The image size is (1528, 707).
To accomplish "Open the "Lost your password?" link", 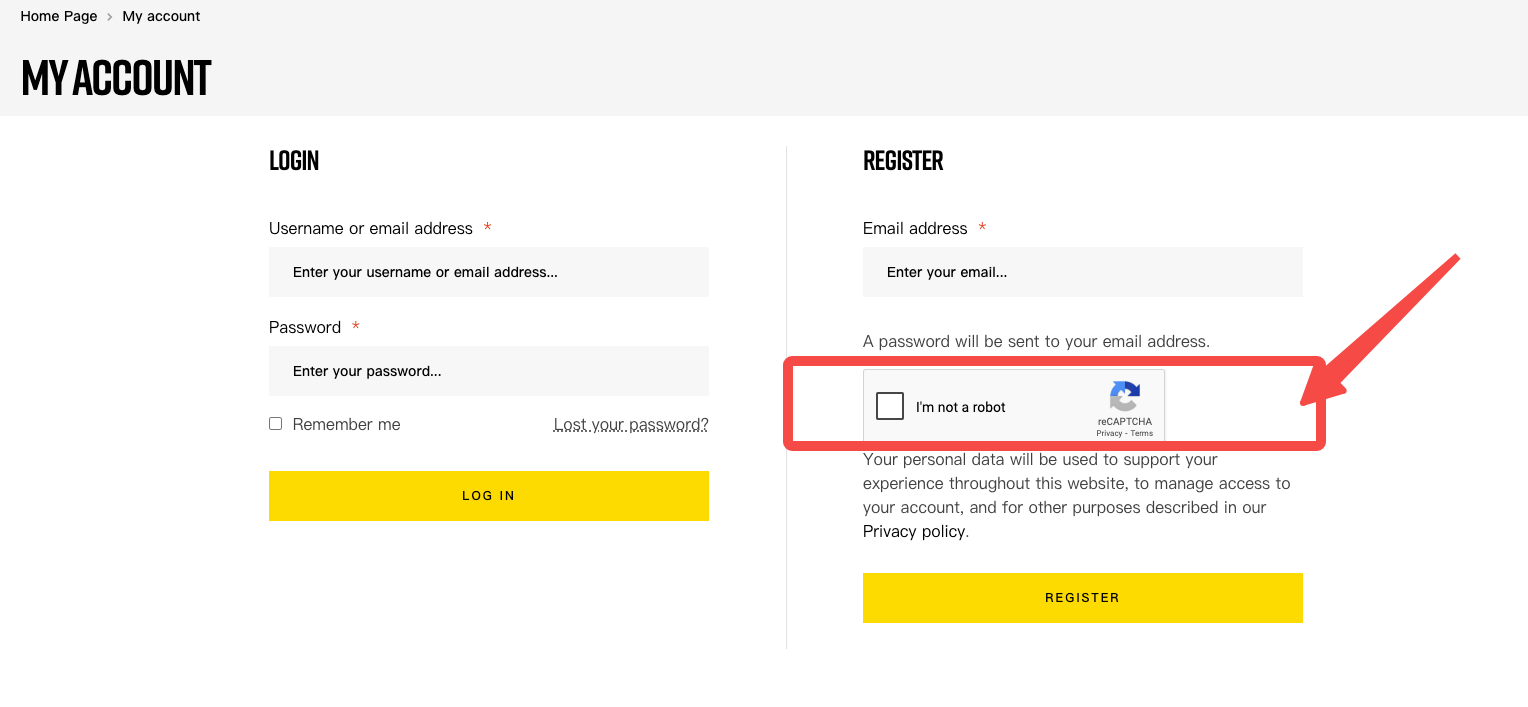I will (631, 425).
